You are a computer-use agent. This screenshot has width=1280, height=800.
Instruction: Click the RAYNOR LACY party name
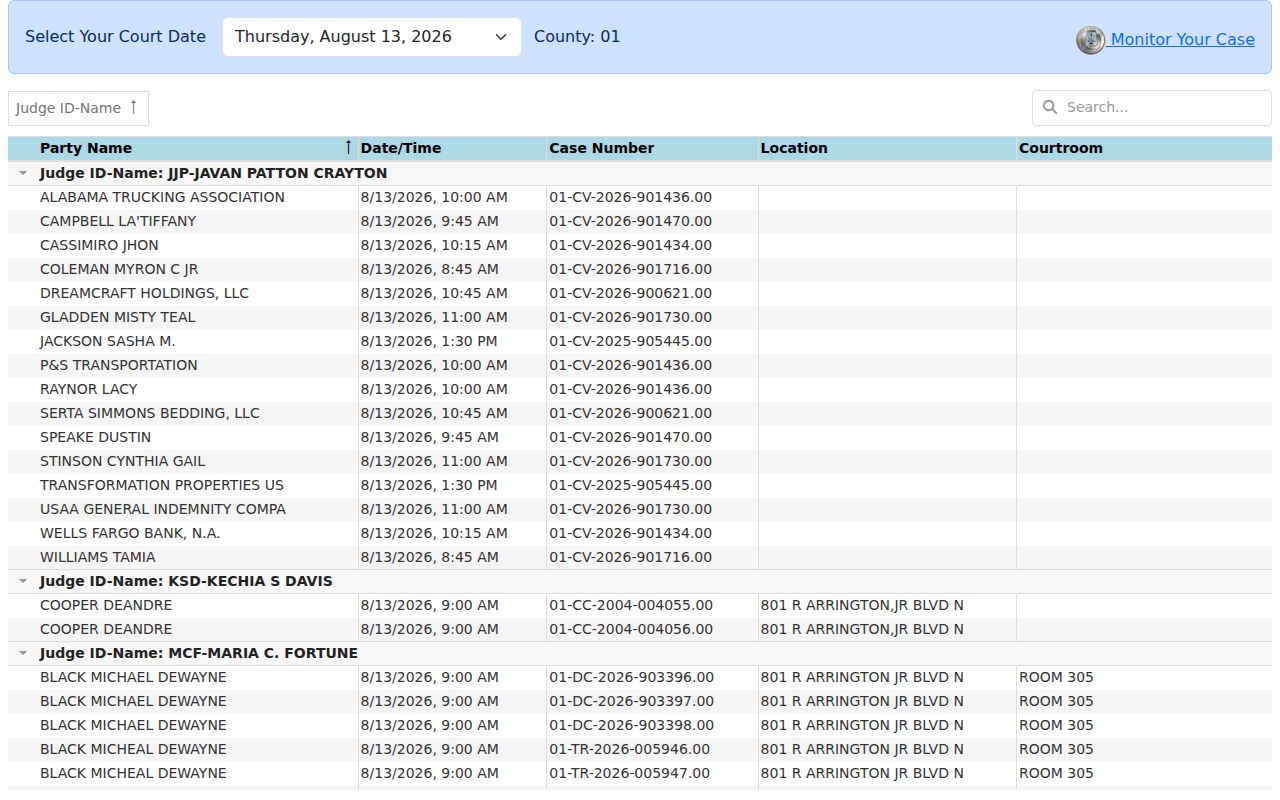[89, 389]
